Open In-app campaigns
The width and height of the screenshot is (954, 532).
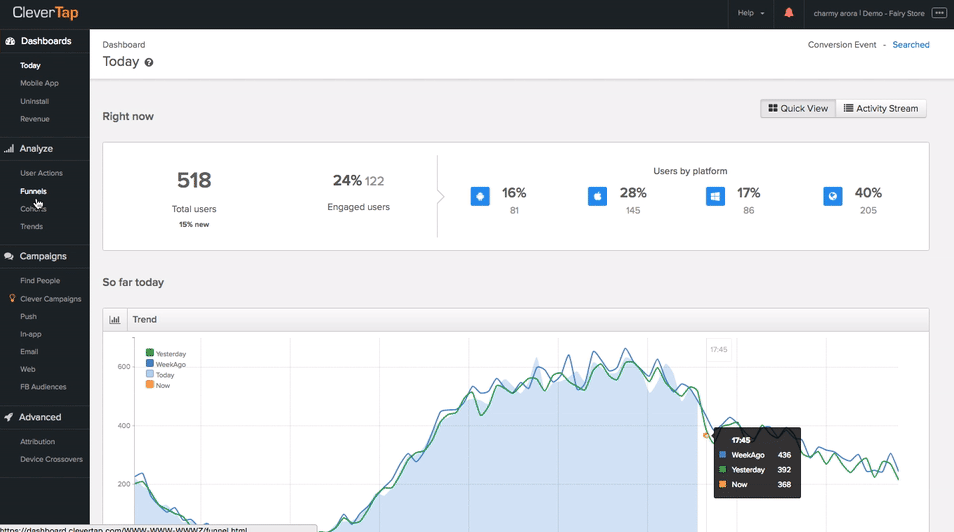(31, 334)
